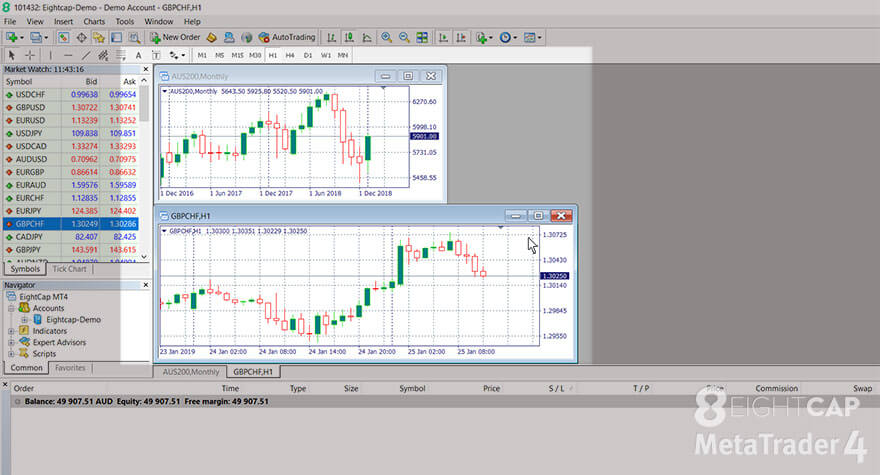Image resolution: width=880 pixels, height=475 pixels.
Task: Switch timeframe to M15
Action: click(237, 55)
